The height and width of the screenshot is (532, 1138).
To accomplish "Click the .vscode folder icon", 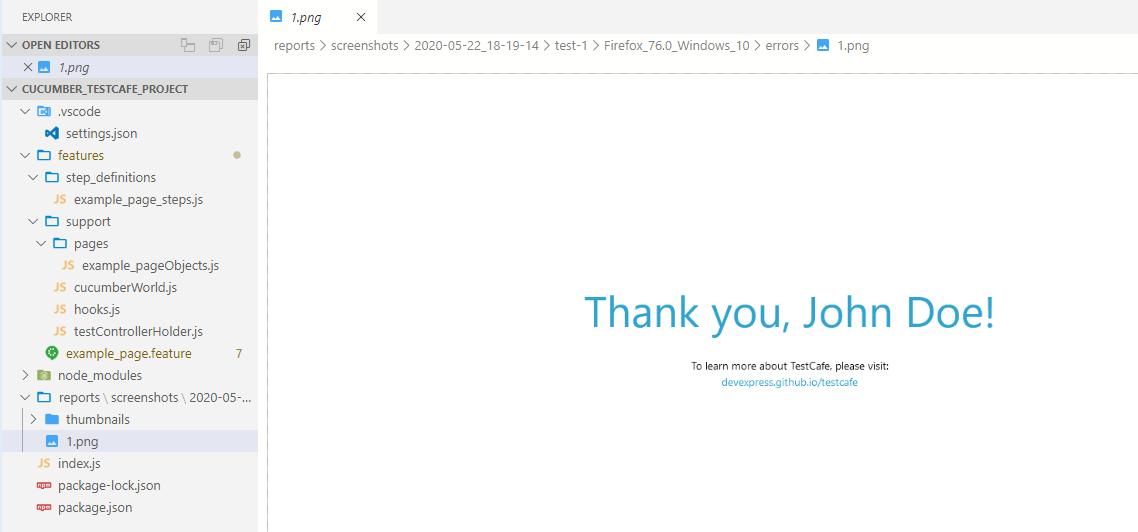I will [44, 112].
